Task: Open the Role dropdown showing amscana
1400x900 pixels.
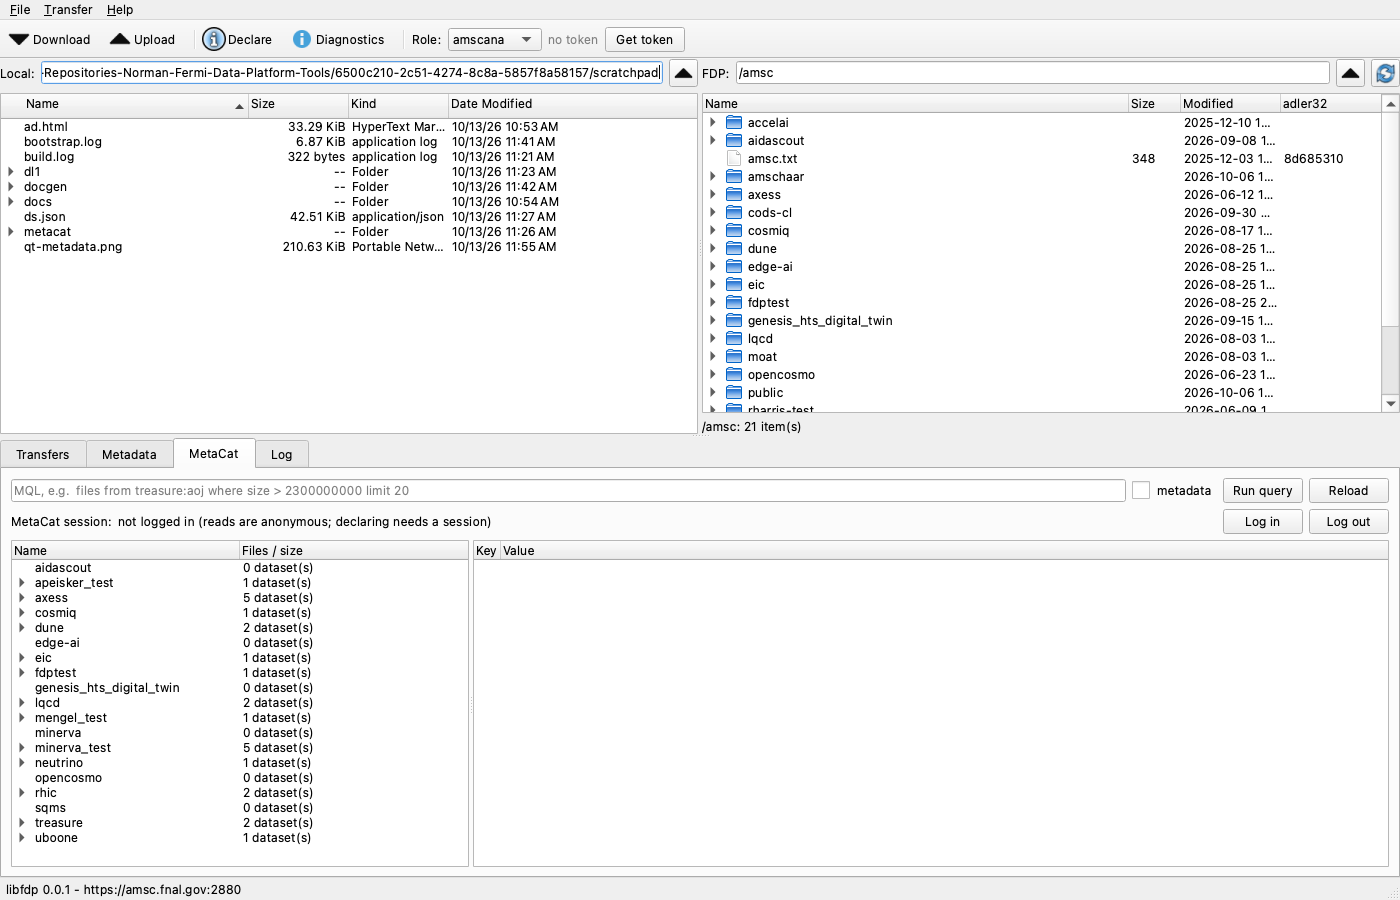Action: tap(495, 40)
